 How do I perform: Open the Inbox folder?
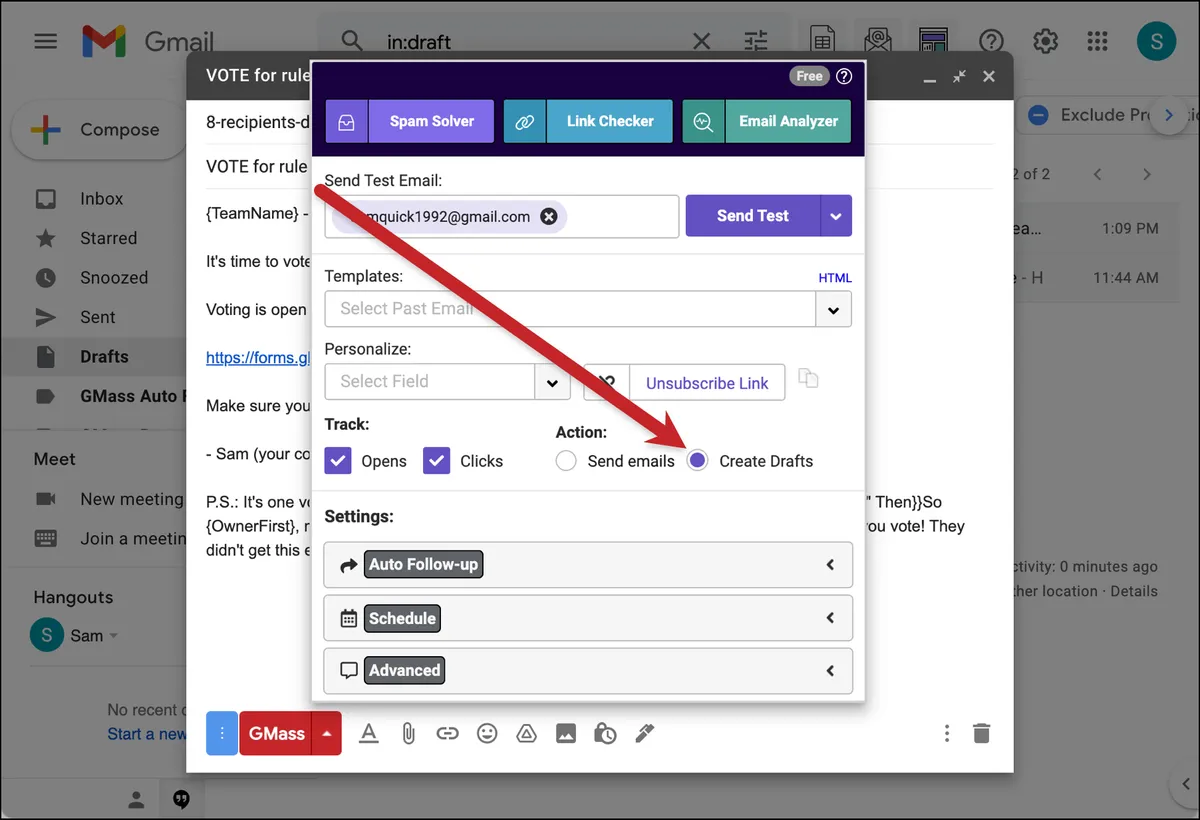click(x=101, y=199)
